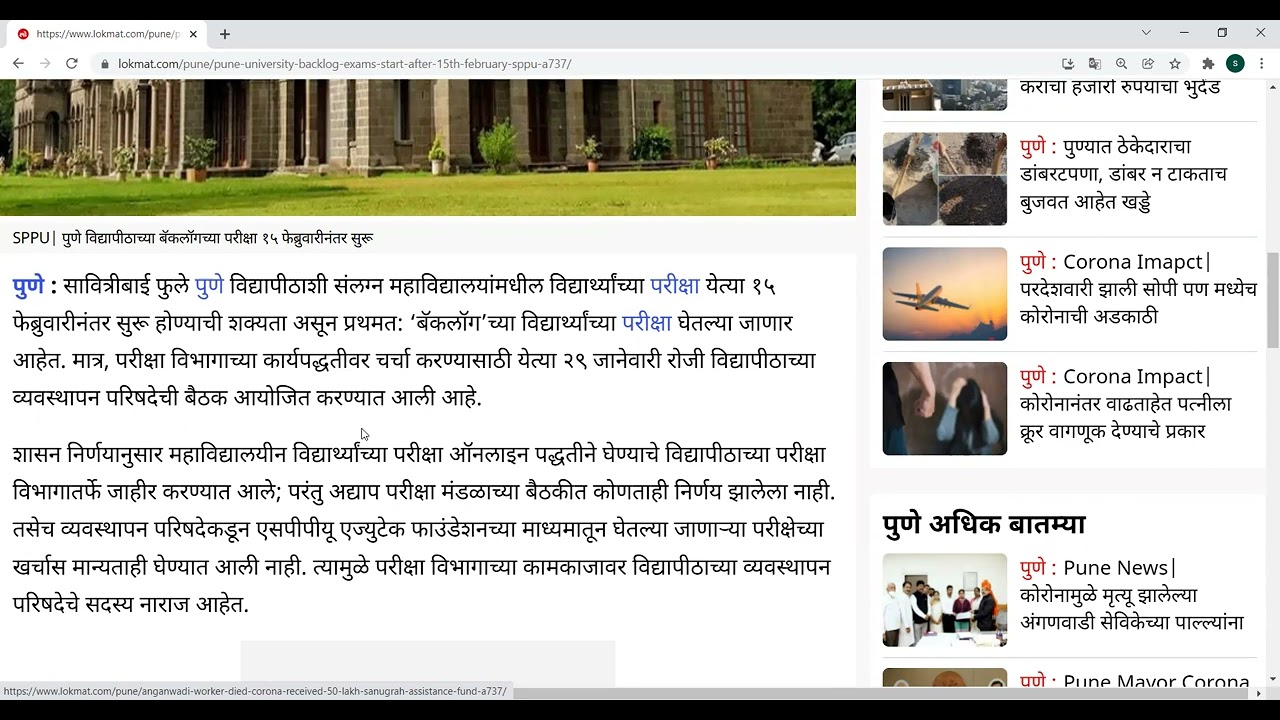Click the address bar URL
Image resolution: width=1280 pixels, height=720 pixels.
344,64
